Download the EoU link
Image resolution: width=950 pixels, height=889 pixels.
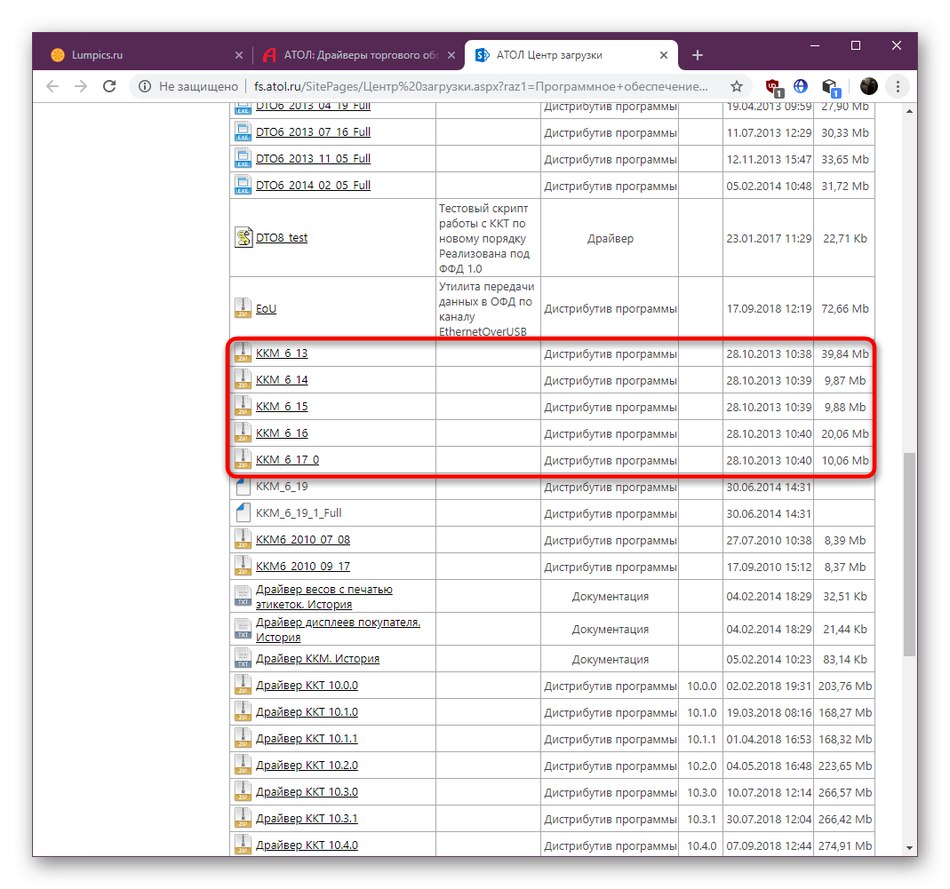point(265,308)
